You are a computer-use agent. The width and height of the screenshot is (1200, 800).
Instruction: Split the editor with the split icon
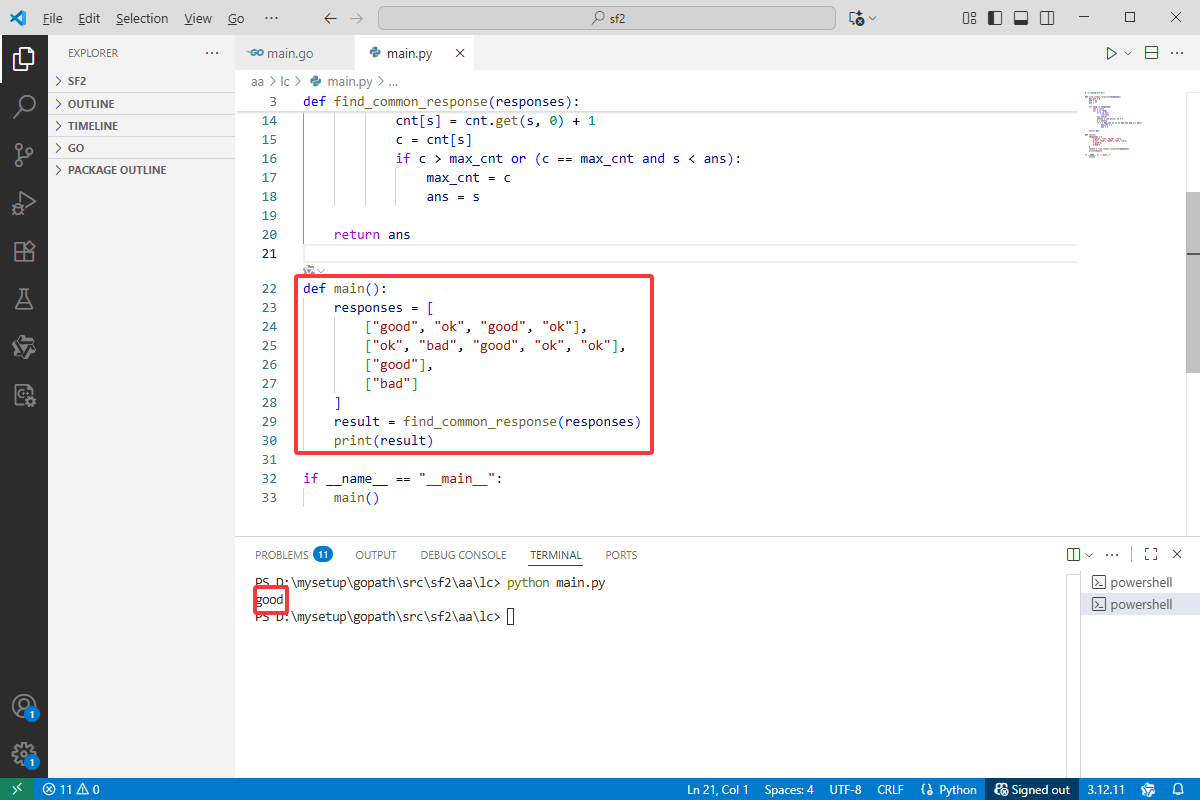1151,53
